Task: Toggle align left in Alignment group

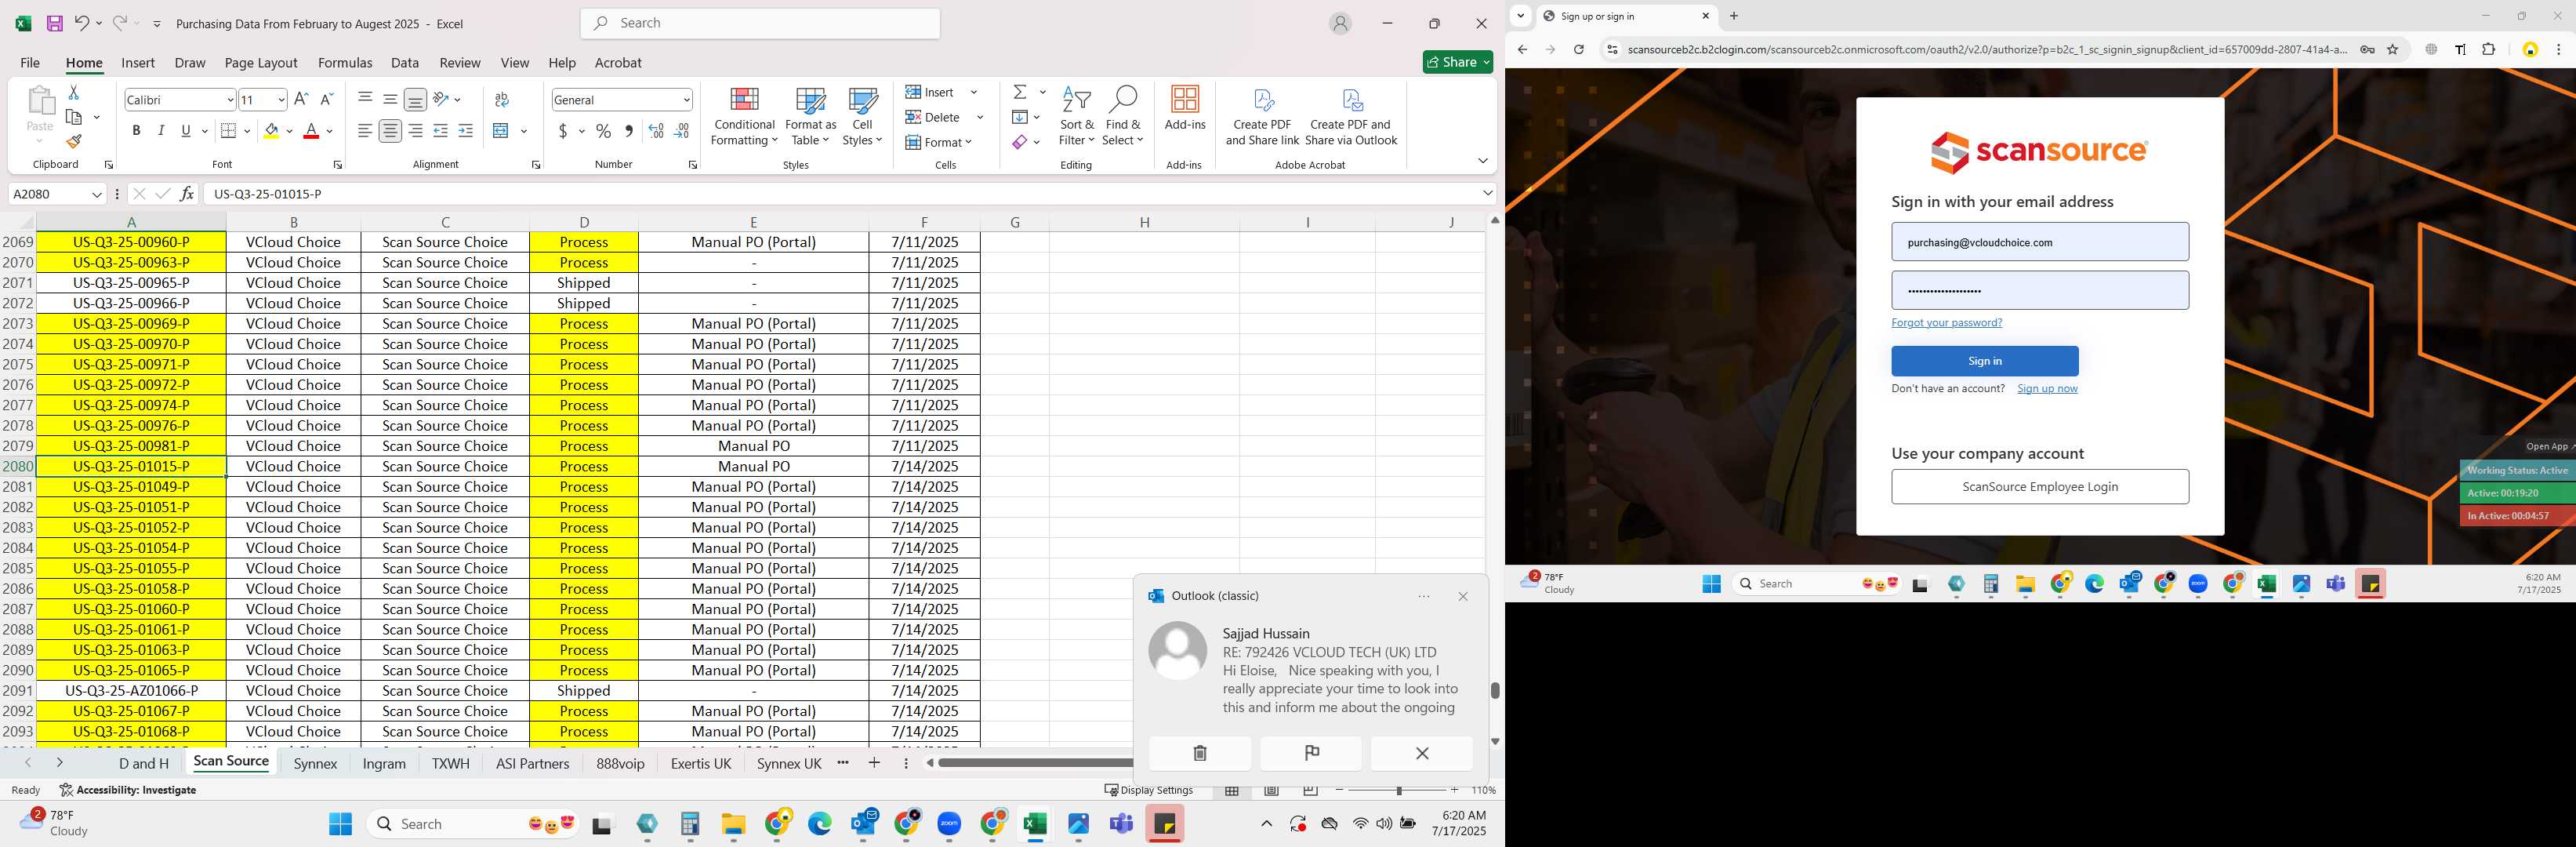Action: pyautogui.click(x=365, y=131)
